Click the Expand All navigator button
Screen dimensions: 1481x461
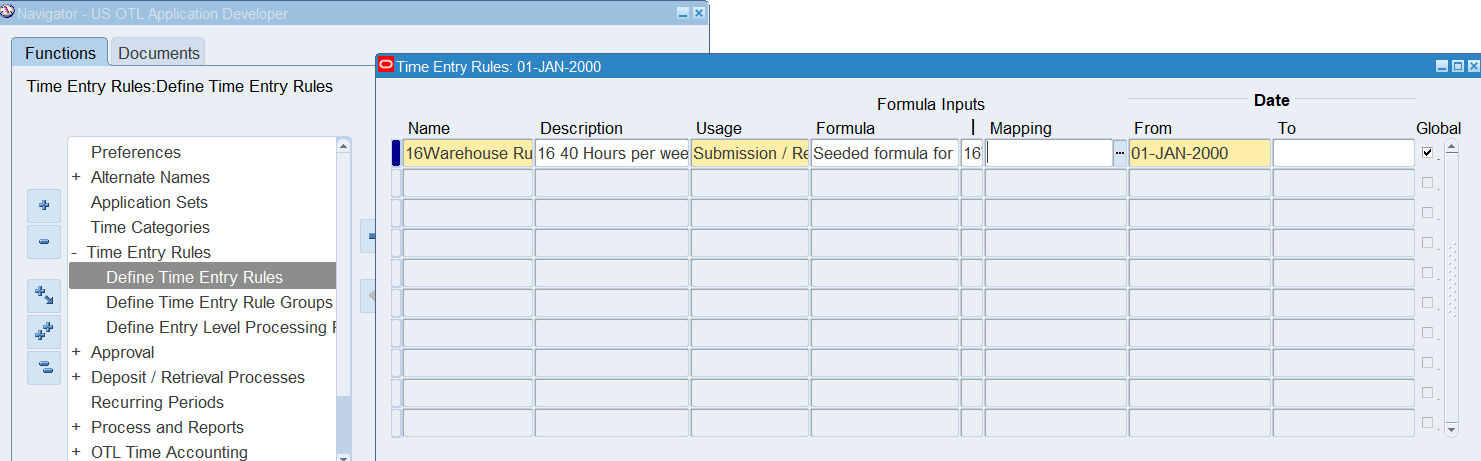(43, 332)
